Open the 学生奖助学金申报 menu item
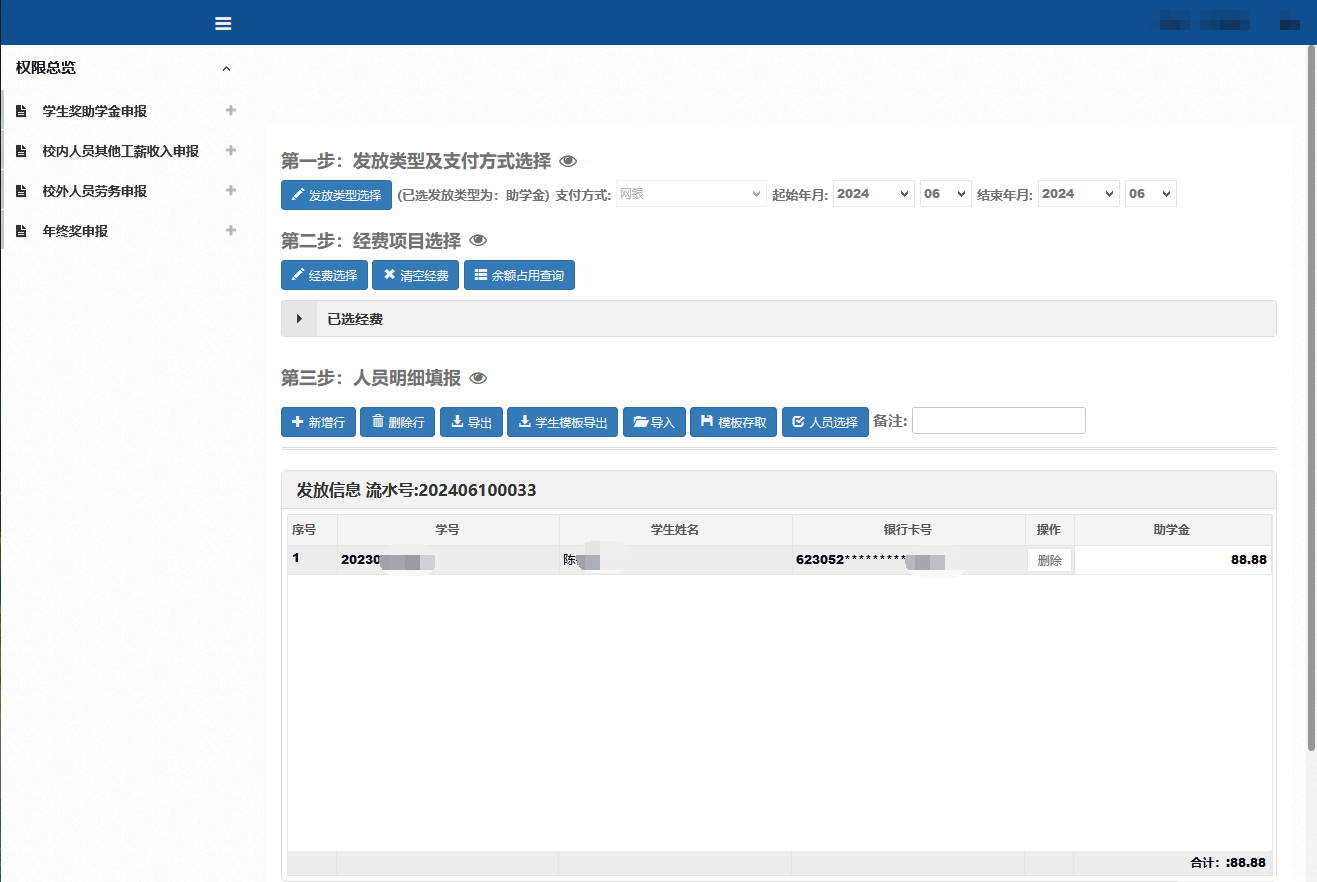The image size is (1317, 882). 95,111
